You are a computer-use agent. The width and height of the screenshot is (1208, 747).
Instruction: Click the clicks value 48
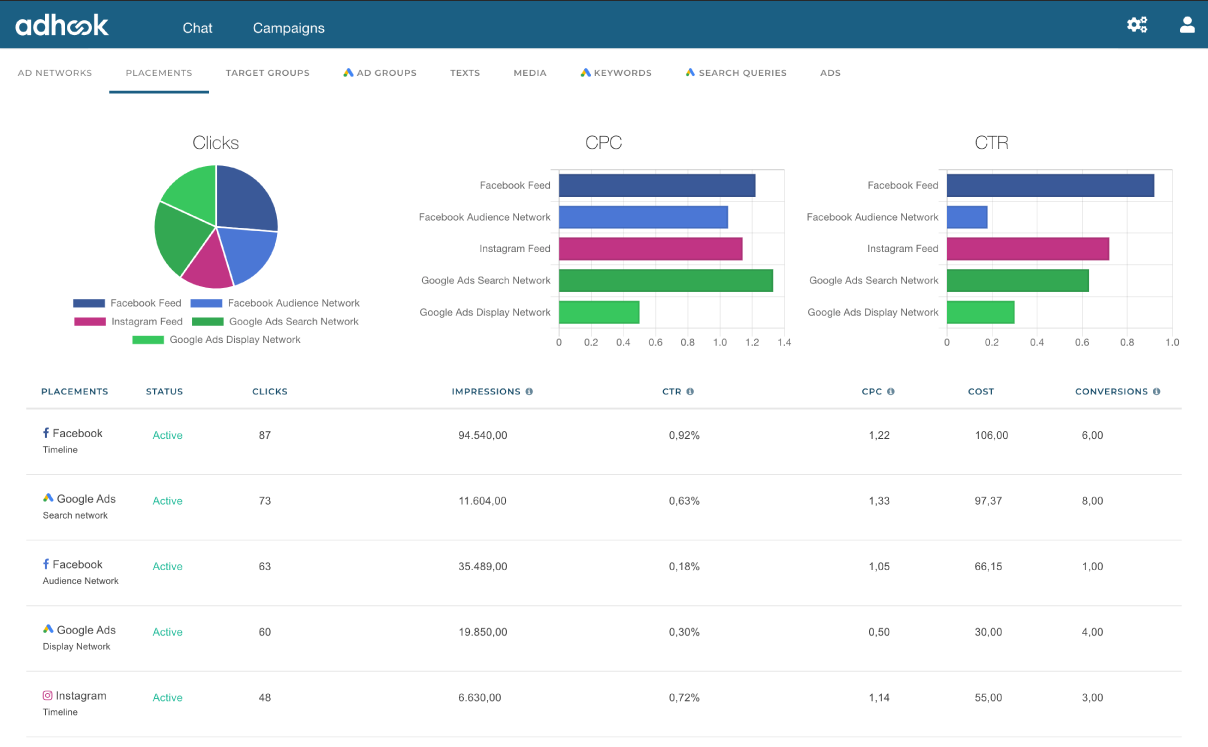coord(265,698)
